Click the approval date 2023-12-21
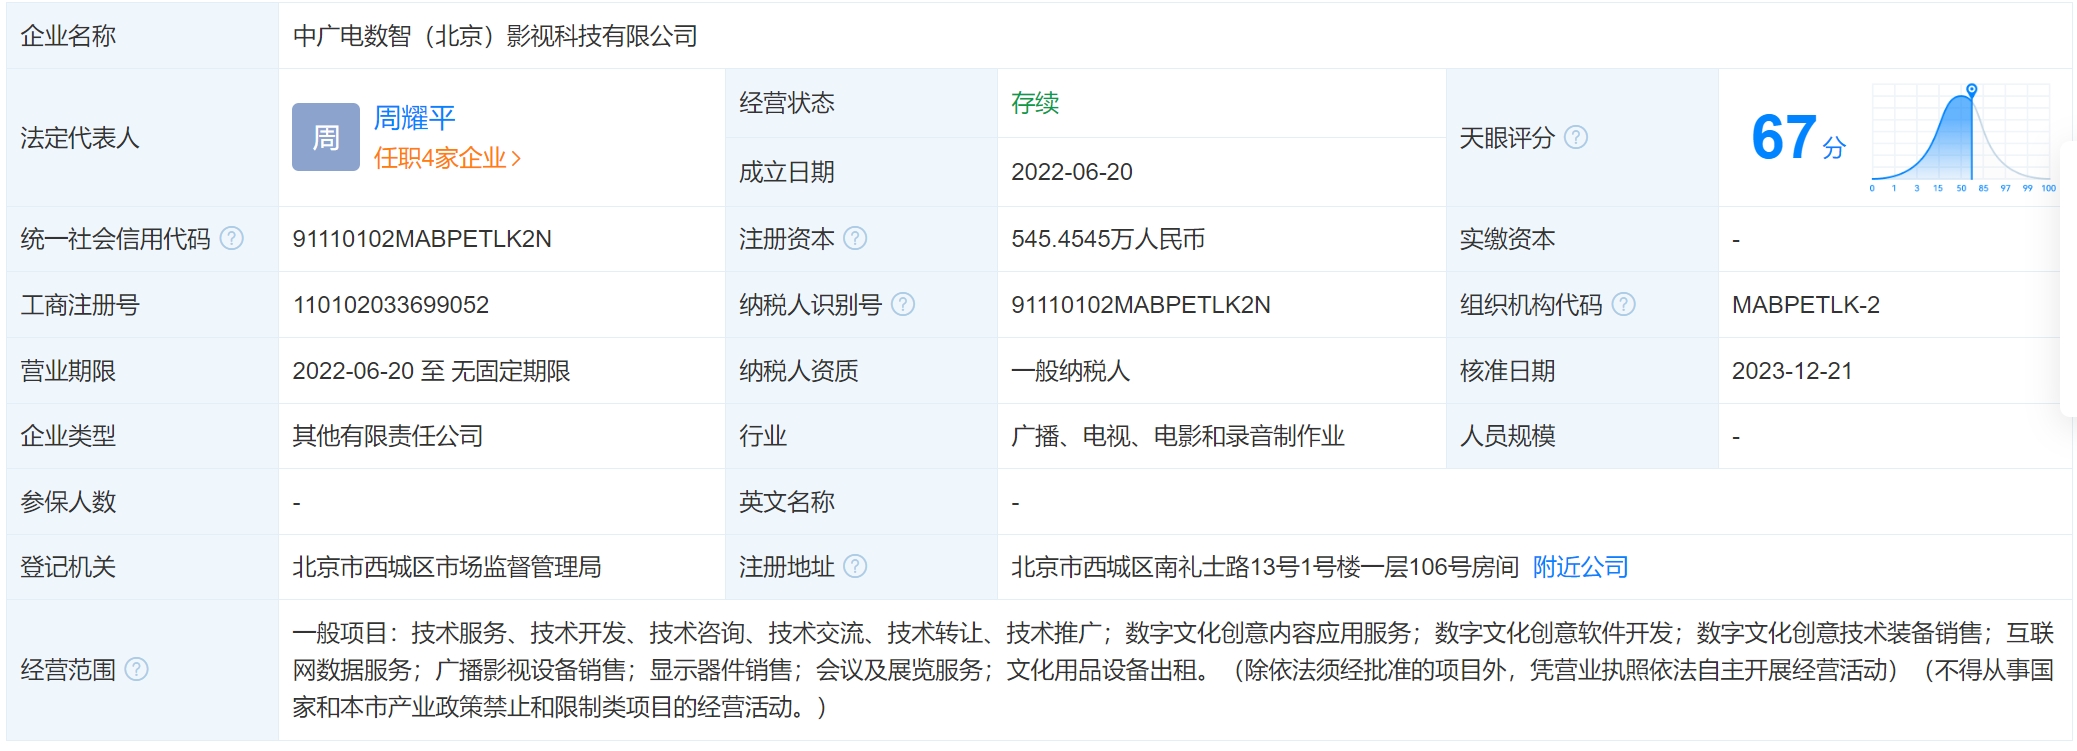This screenshot has width=2077, height=751. pos(1792,371)
